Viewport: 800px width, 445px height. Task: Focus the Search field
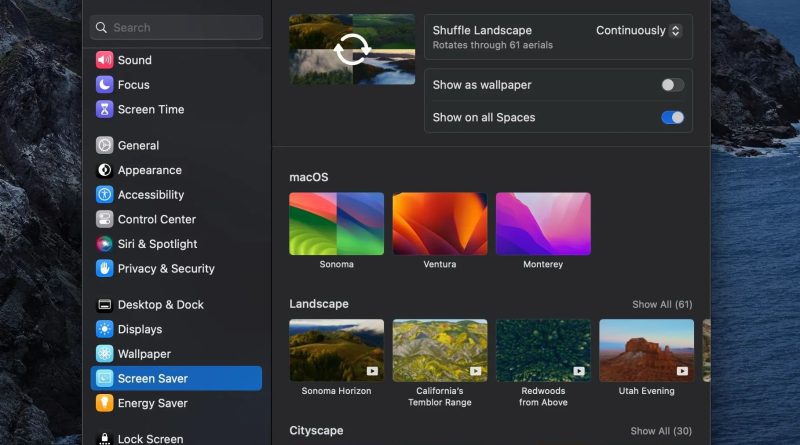tap(176, 28)
